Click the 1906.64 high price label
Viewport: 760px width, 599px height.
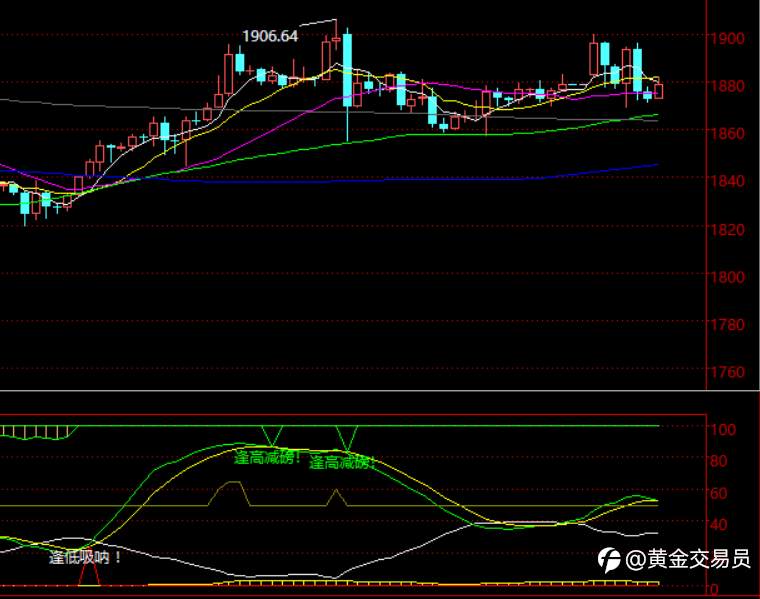click(x=270, y=36)
